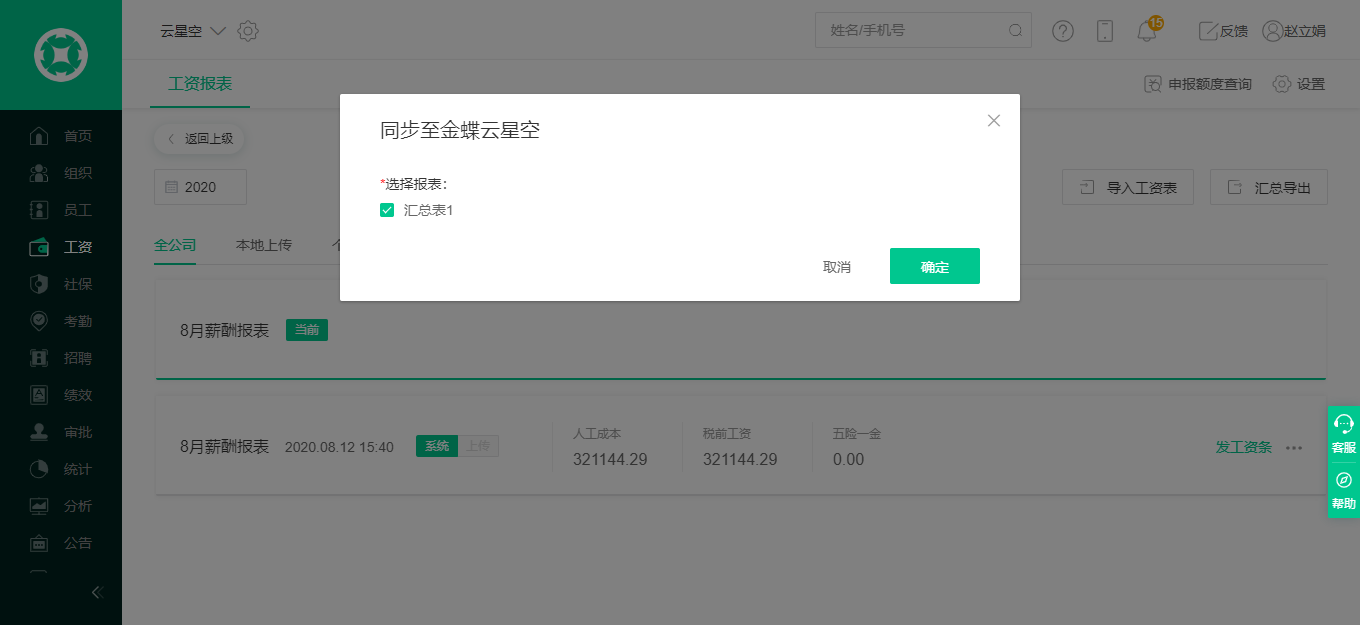The image size is (1360, 625).
Task: Click 反馈 feedback in the header
Action: click(1223, 31)
